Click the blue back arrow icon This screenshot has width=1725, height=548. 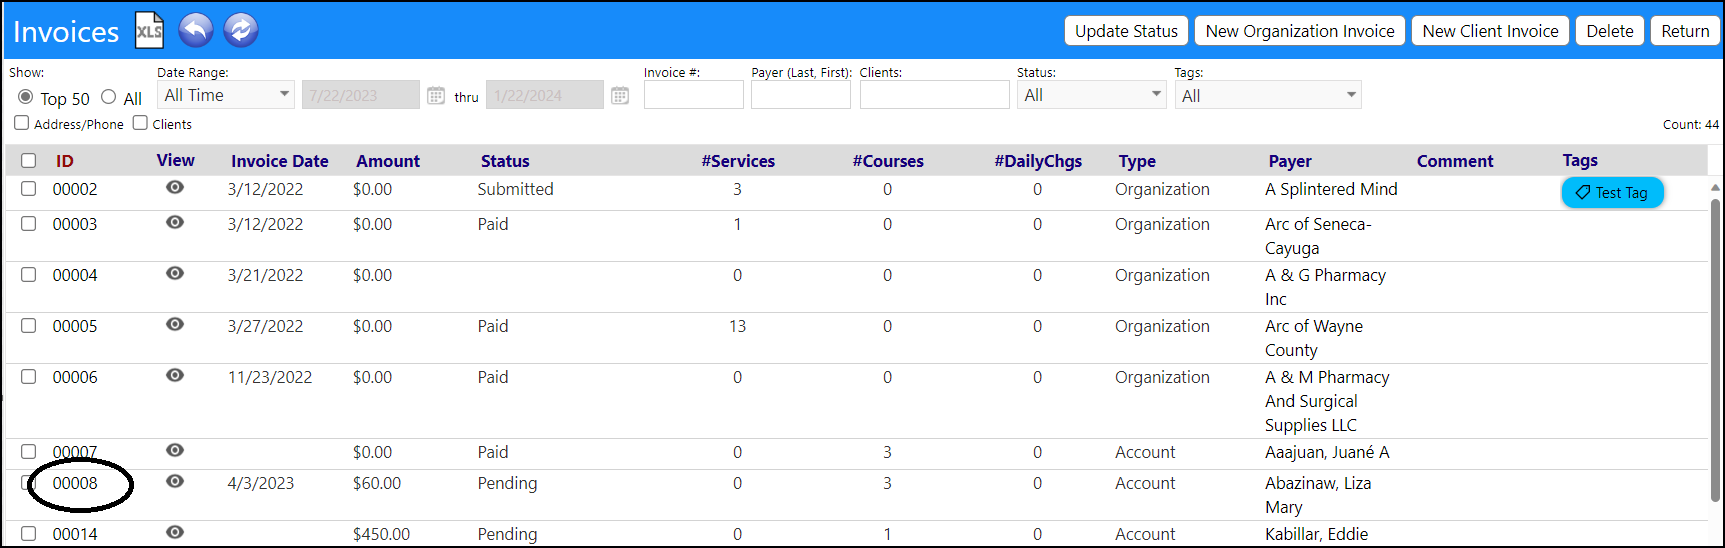point(196,30)
